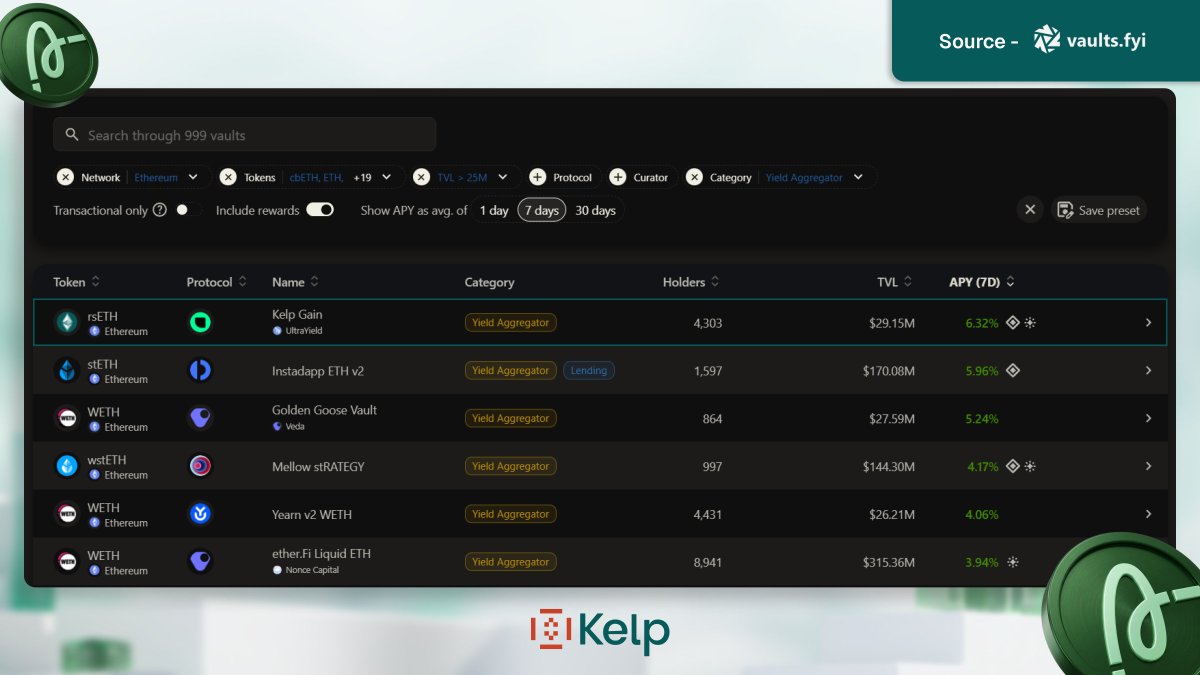Click the Kelp Gain protocol logo

point(200,322)
